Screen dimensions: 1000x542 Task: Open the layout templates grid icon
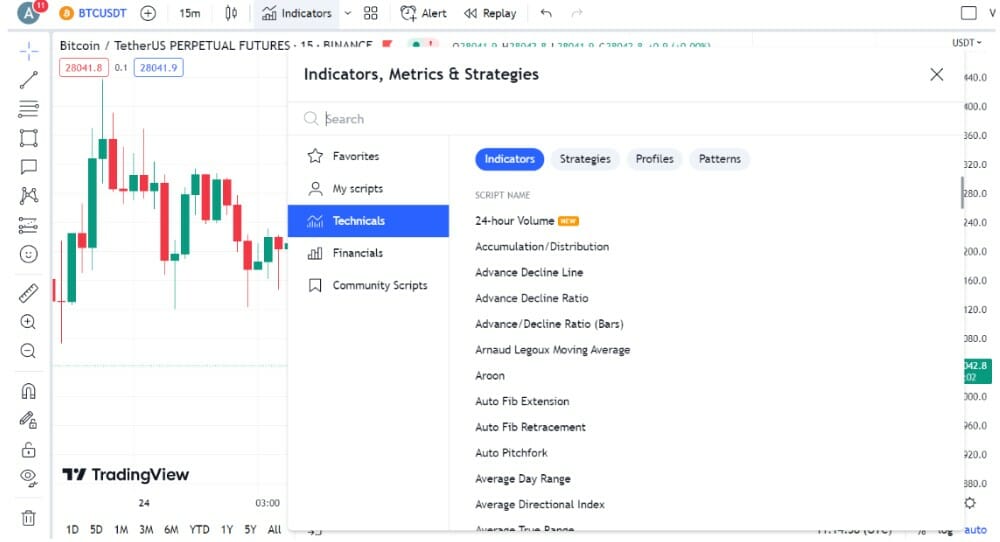pyautogui.click(x=371, y=13)
